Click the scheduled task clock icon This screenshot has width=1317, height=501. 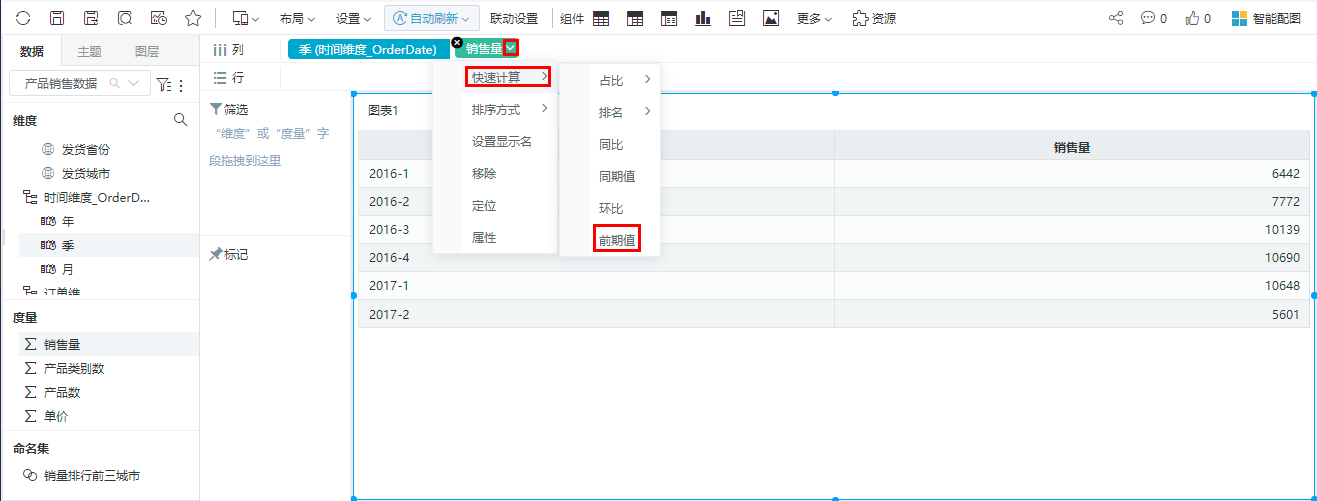(x=158, y=18)
